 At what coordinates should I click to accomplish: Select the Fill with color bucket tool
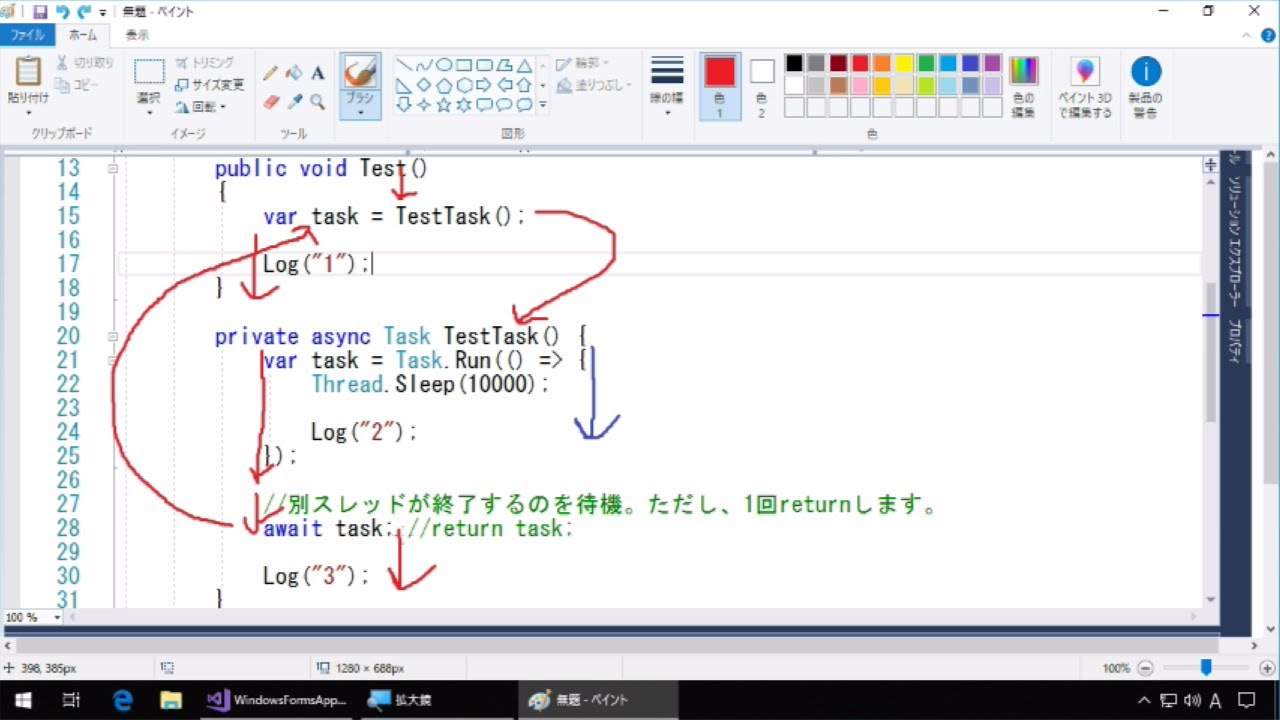[x=294, y=73]
